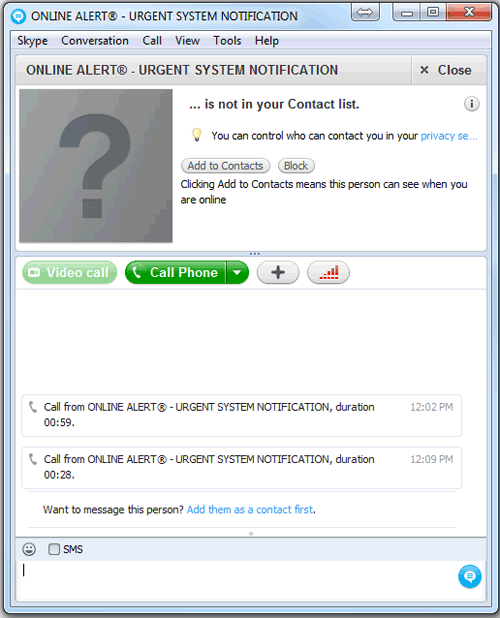The width and height of the screenshot is (500, 618).
Task: Click the three-dot panel divider handle
Action: coord(255,254)
